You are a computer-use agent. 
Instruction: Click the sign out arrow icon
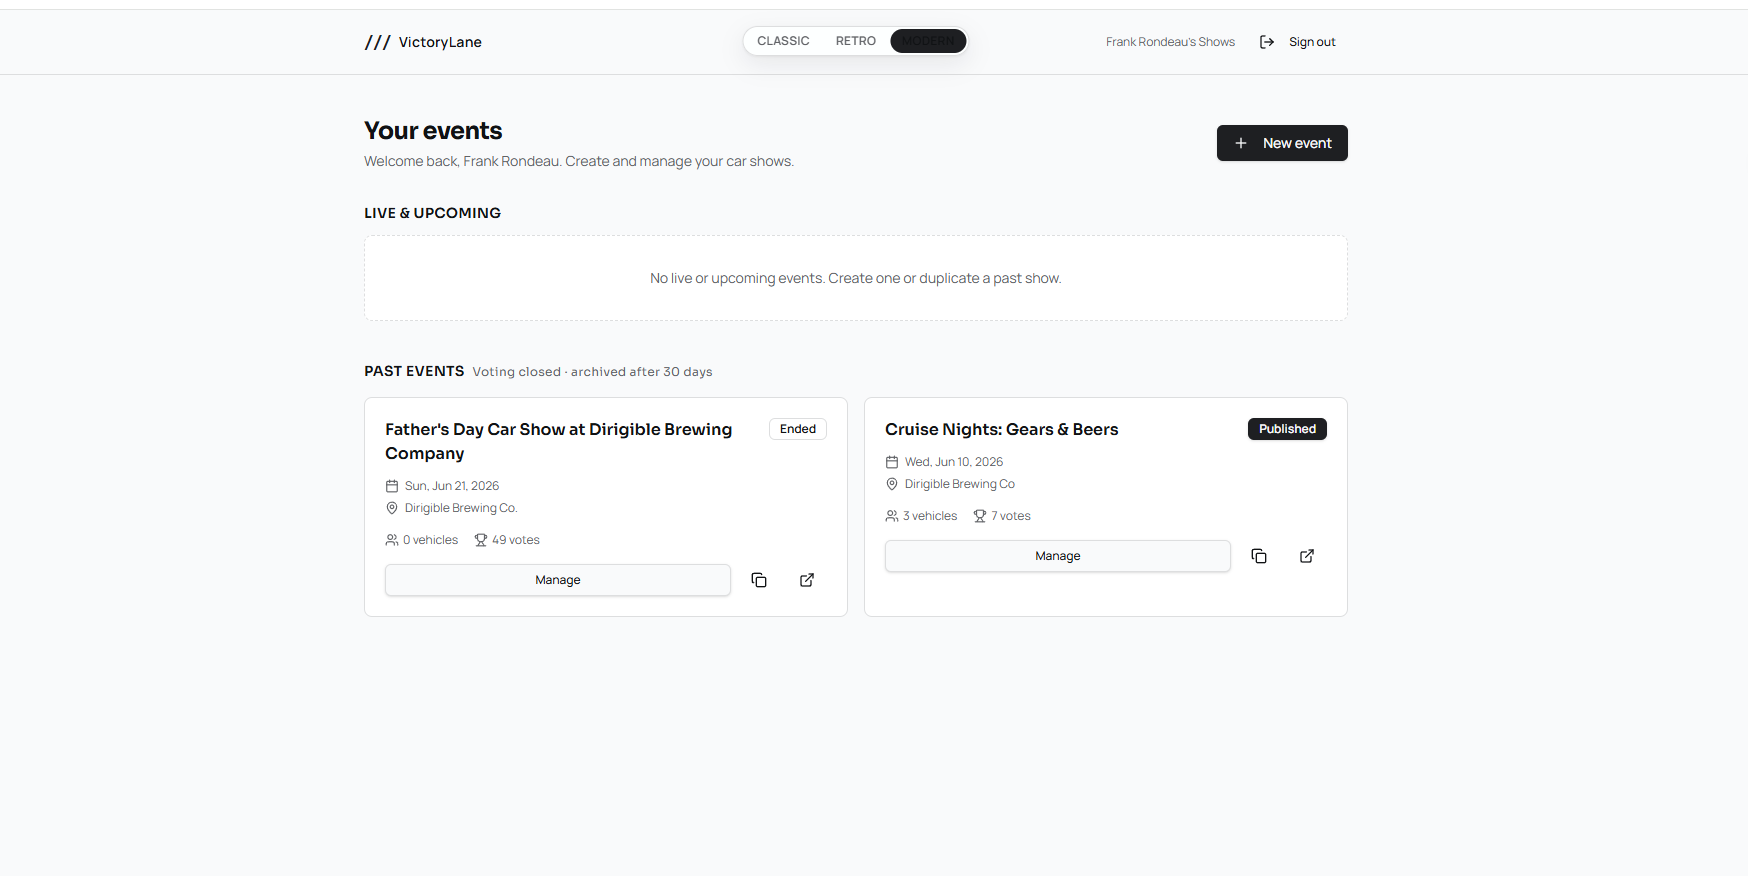click(x=1267, y=42)
